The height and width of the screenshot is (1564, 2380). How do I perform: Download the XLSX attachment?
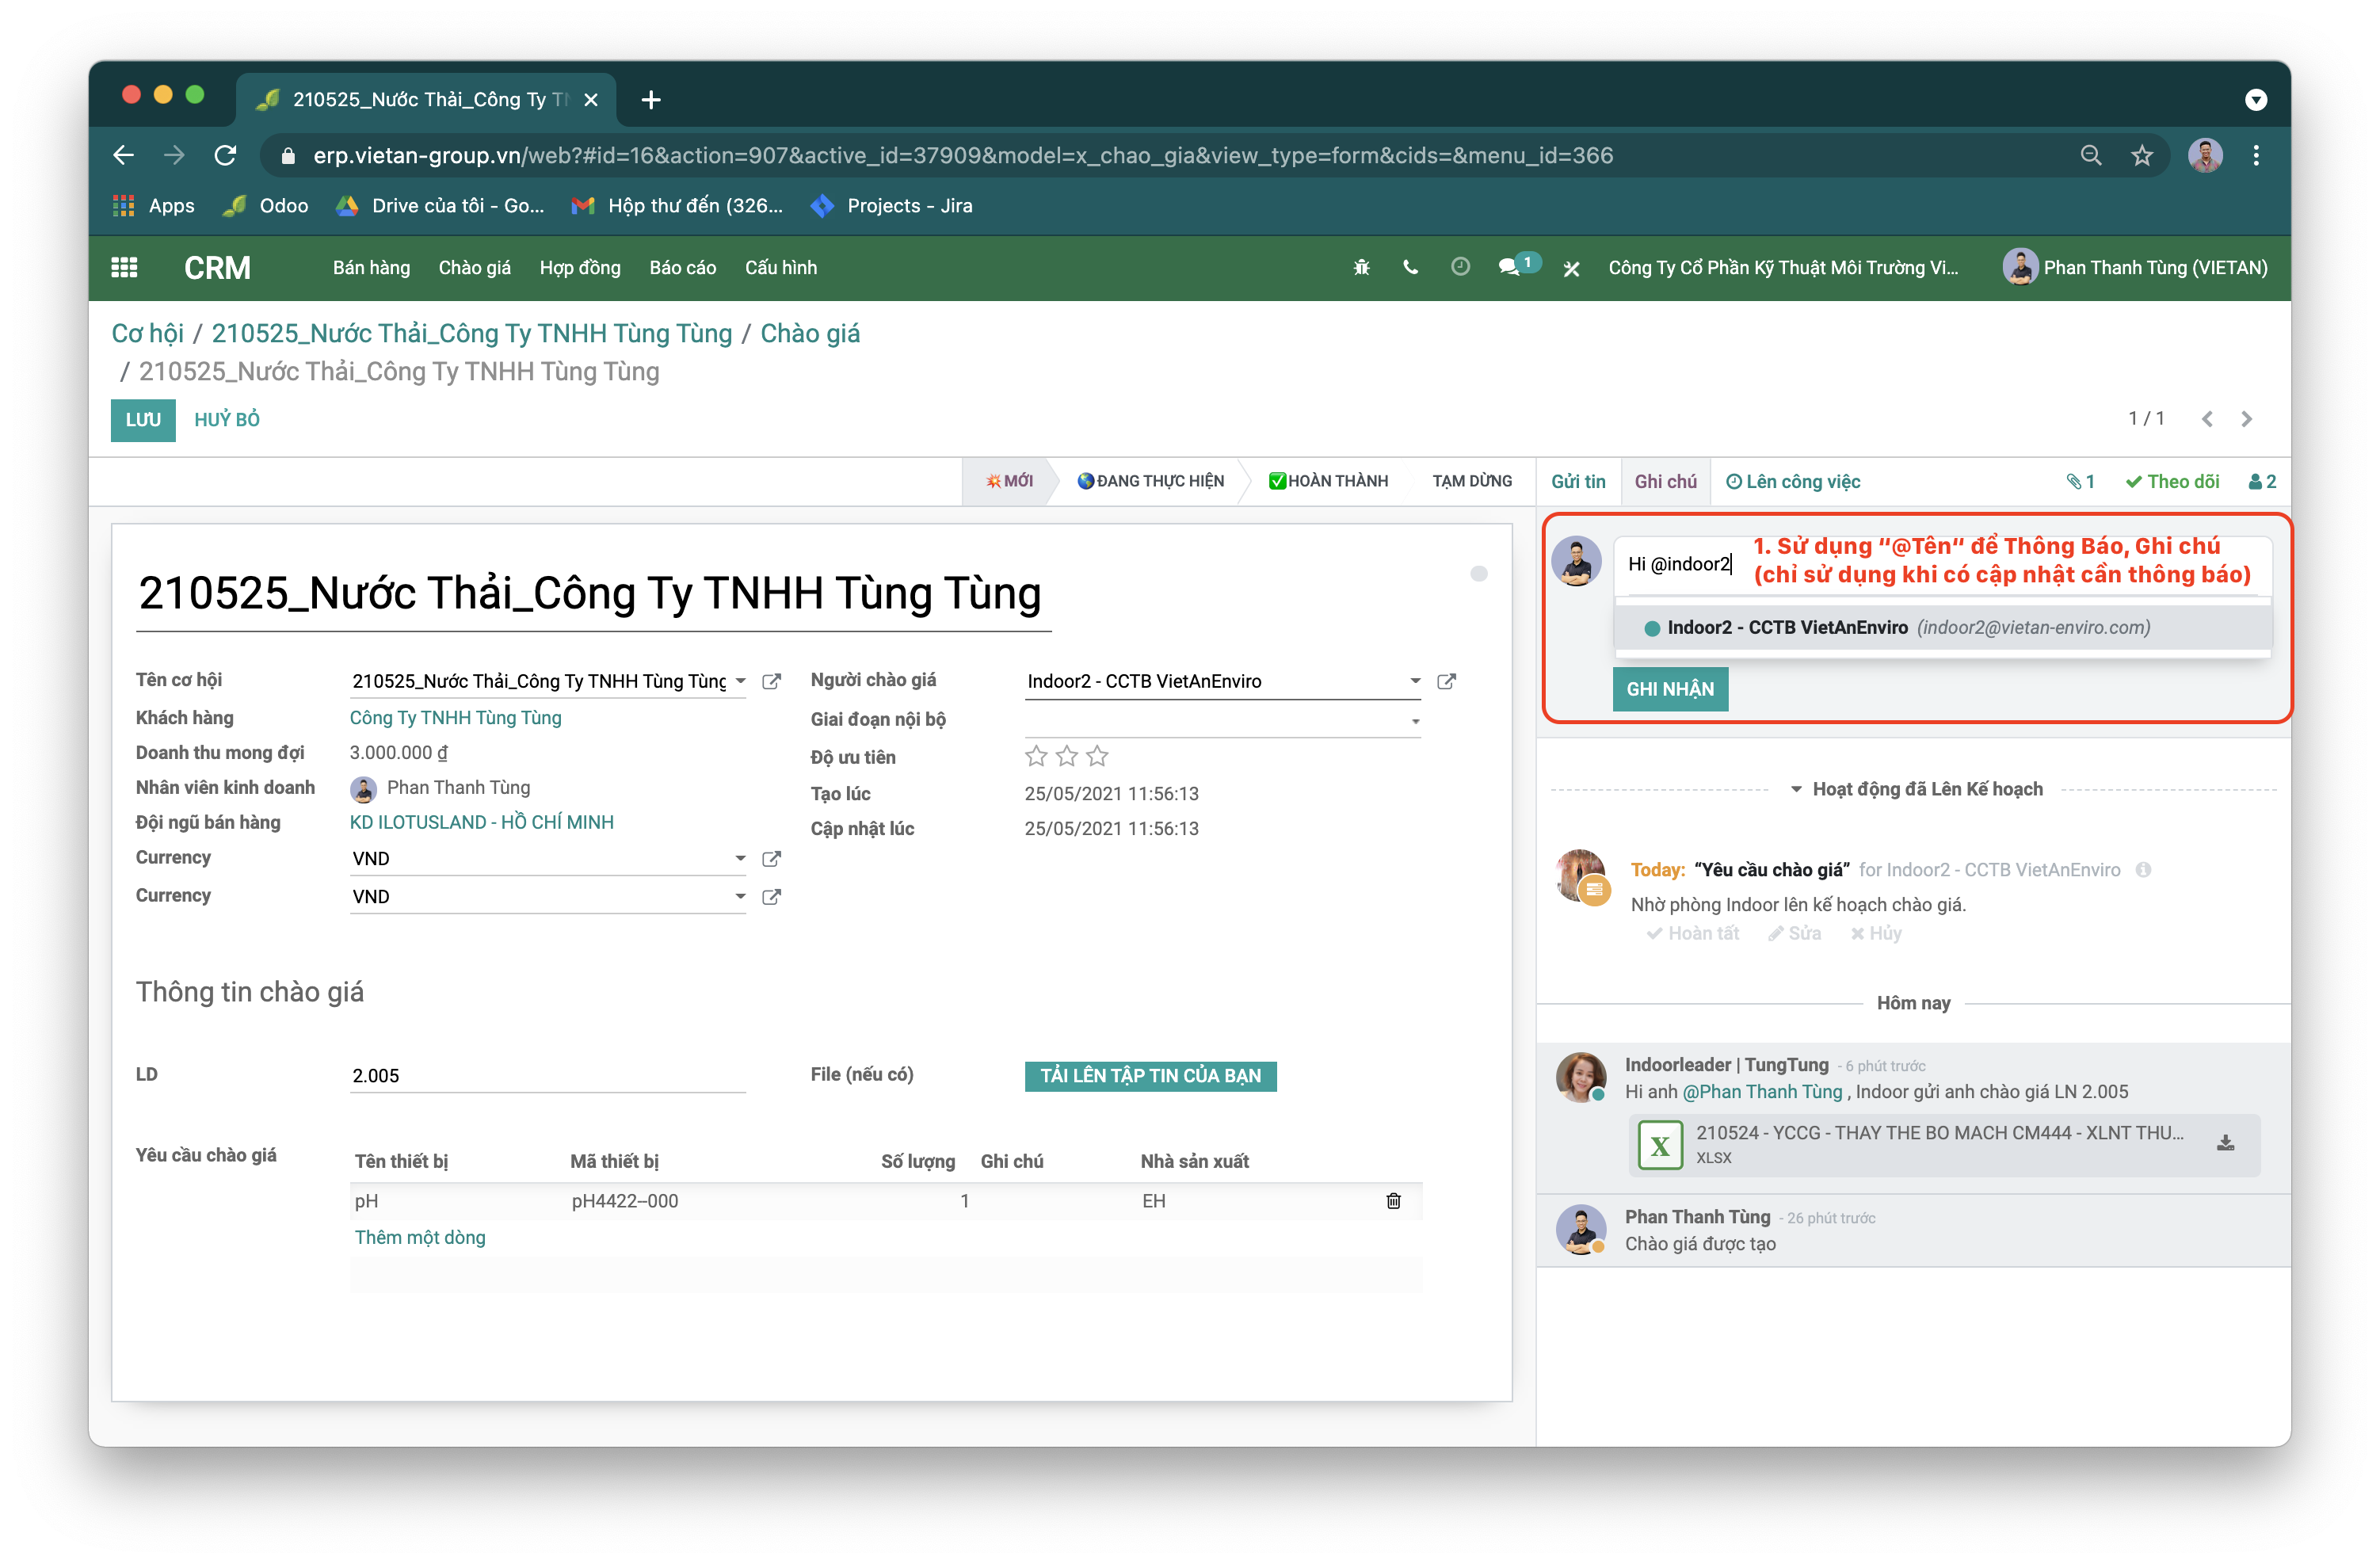(x=2225, y=1143)
